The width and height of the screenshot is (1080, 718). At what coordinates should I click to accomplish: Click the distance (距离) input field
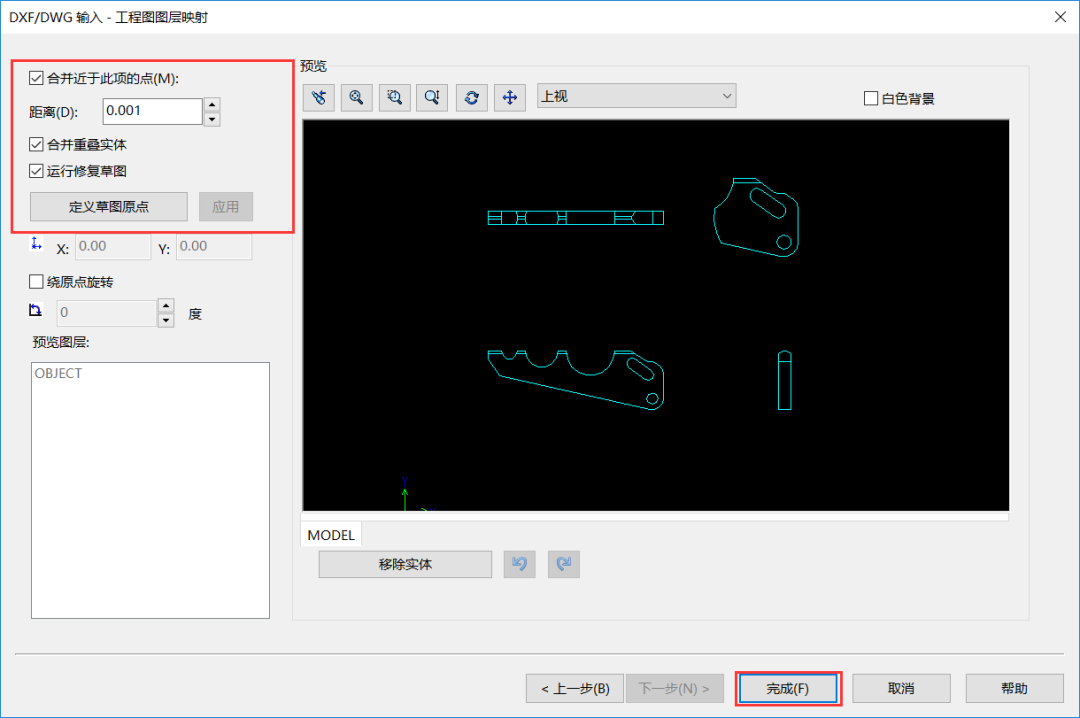[152, 111]
